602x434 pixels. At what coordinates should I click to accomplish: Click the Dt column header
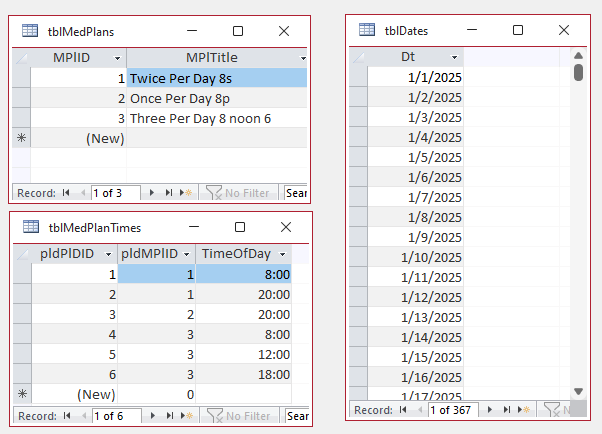pos(415,57)
